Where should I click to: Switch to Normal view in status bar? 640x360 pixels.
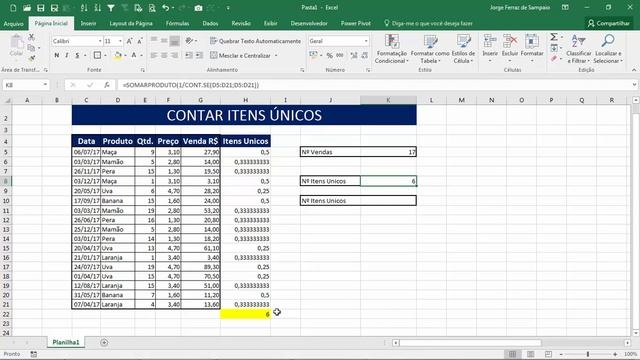pos(513,354)
